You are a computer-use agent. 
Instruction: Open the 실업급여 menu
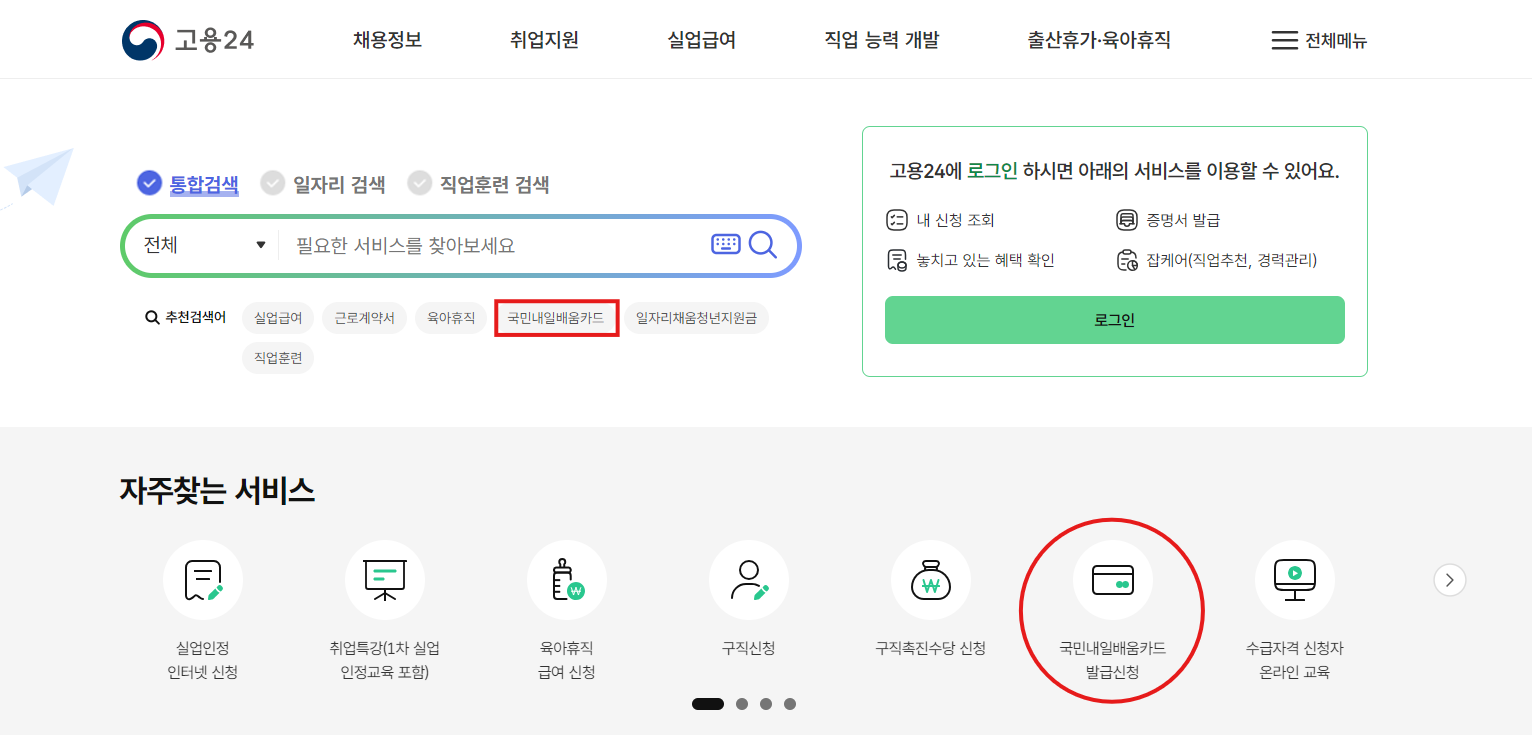coord(700,39)
